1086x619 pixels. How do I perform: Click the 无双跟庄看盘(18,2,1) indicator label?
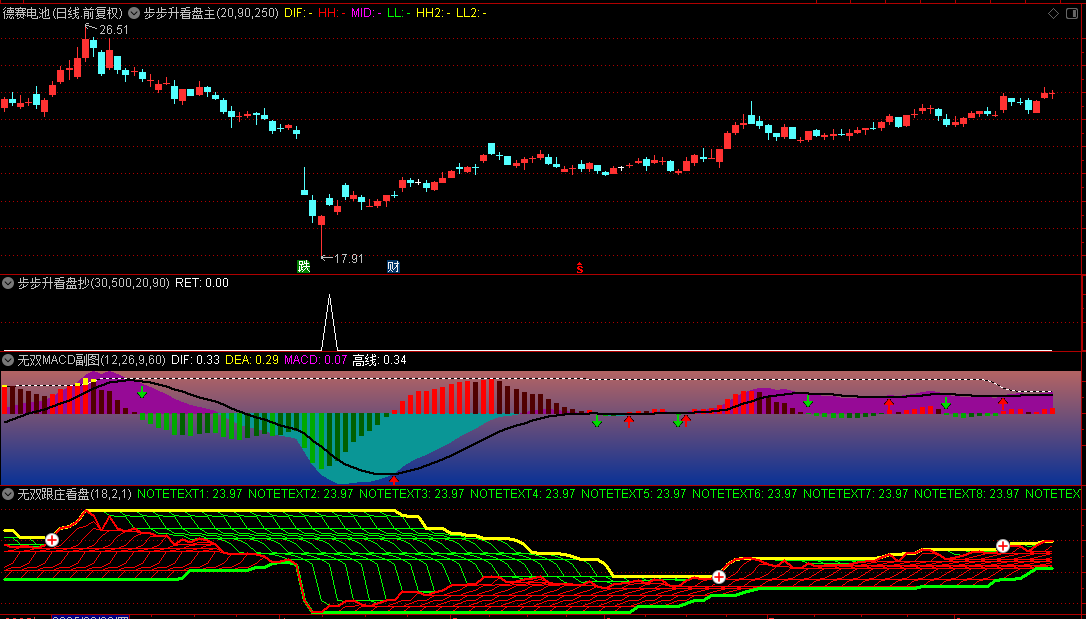click(75, 494)
